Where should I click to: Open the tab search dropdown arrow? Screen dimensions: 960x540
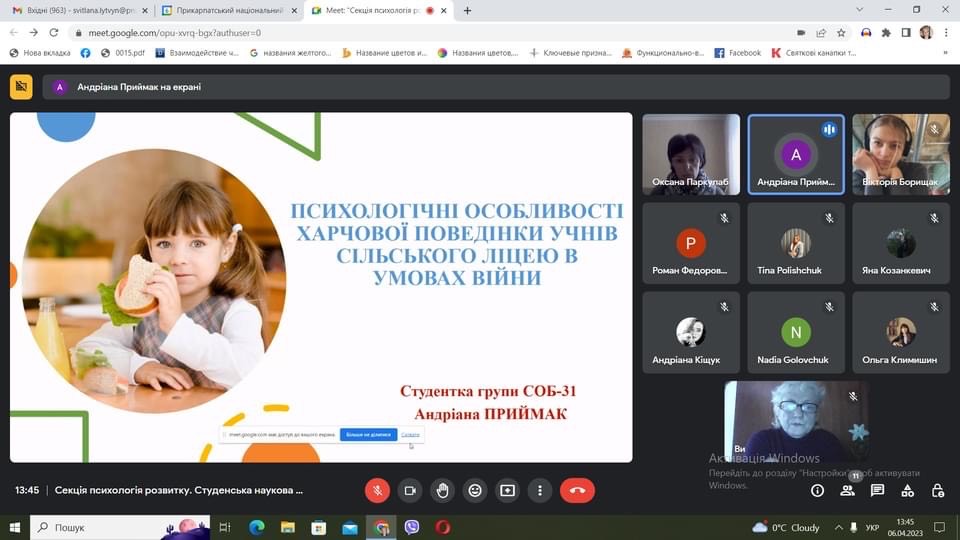pyautogui.click(x=860, y=10)
